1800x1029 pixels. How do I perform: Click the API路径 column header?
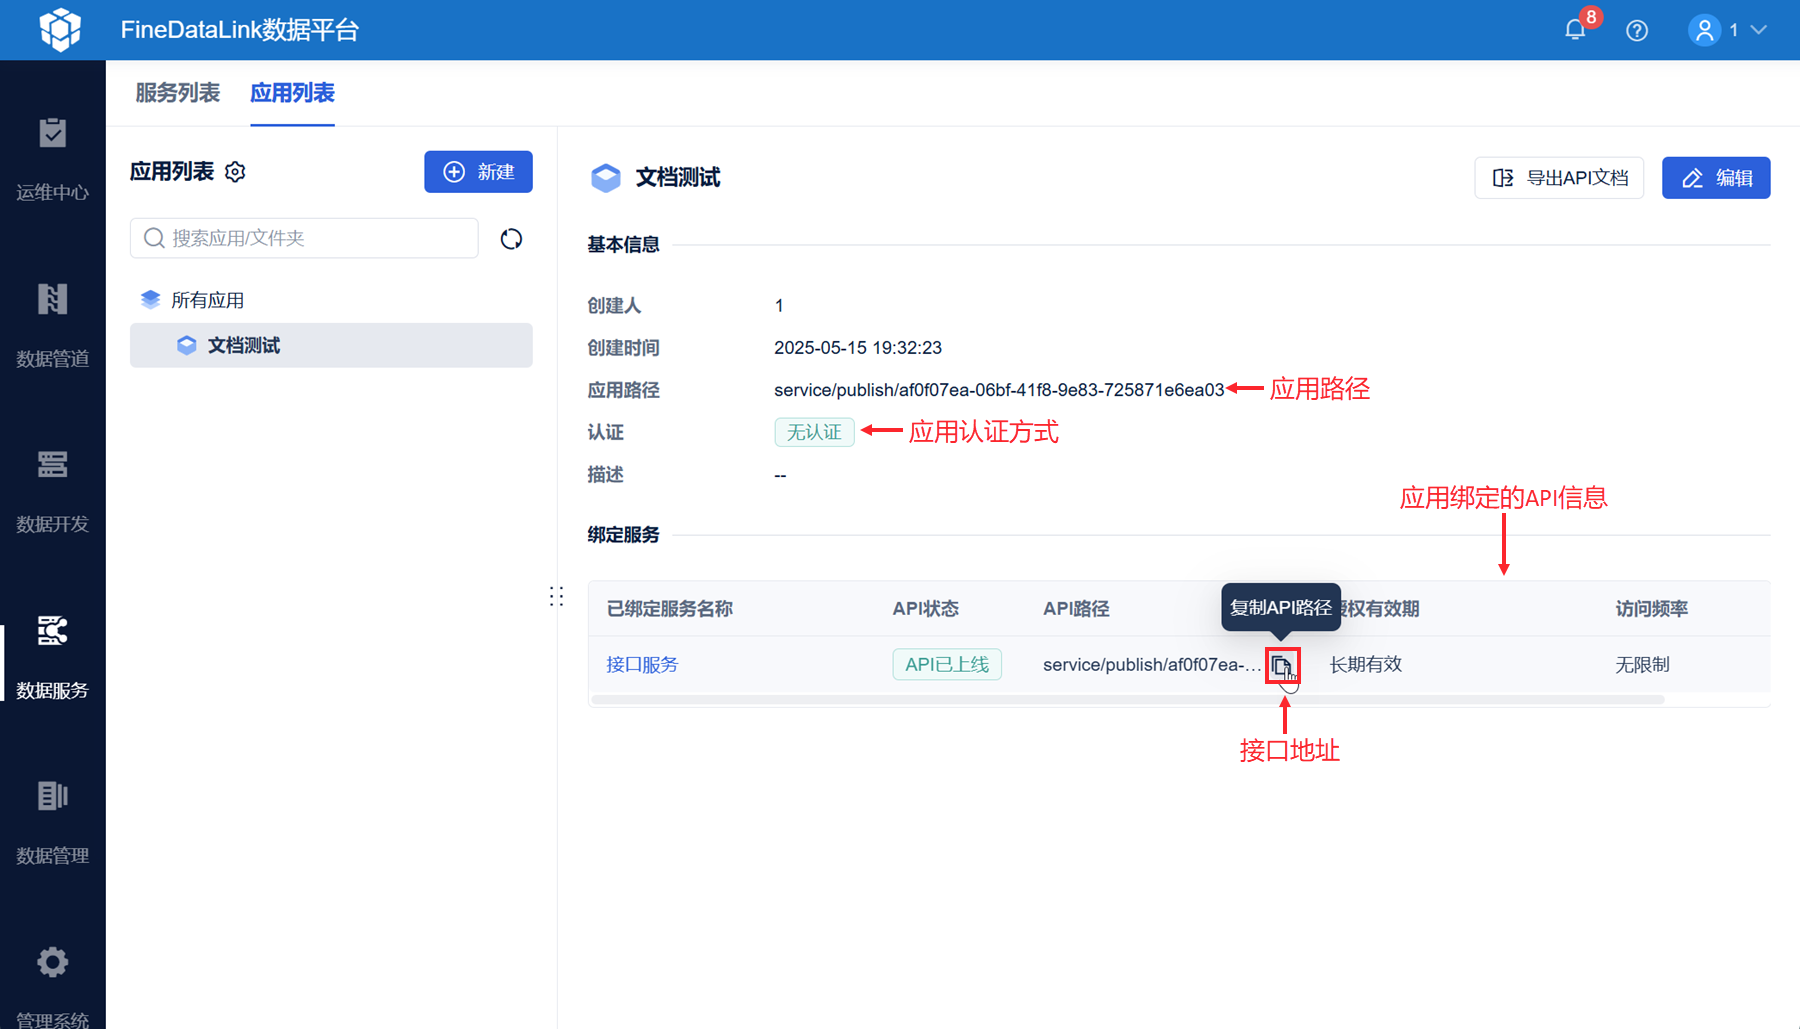[x=1076, y=609]
